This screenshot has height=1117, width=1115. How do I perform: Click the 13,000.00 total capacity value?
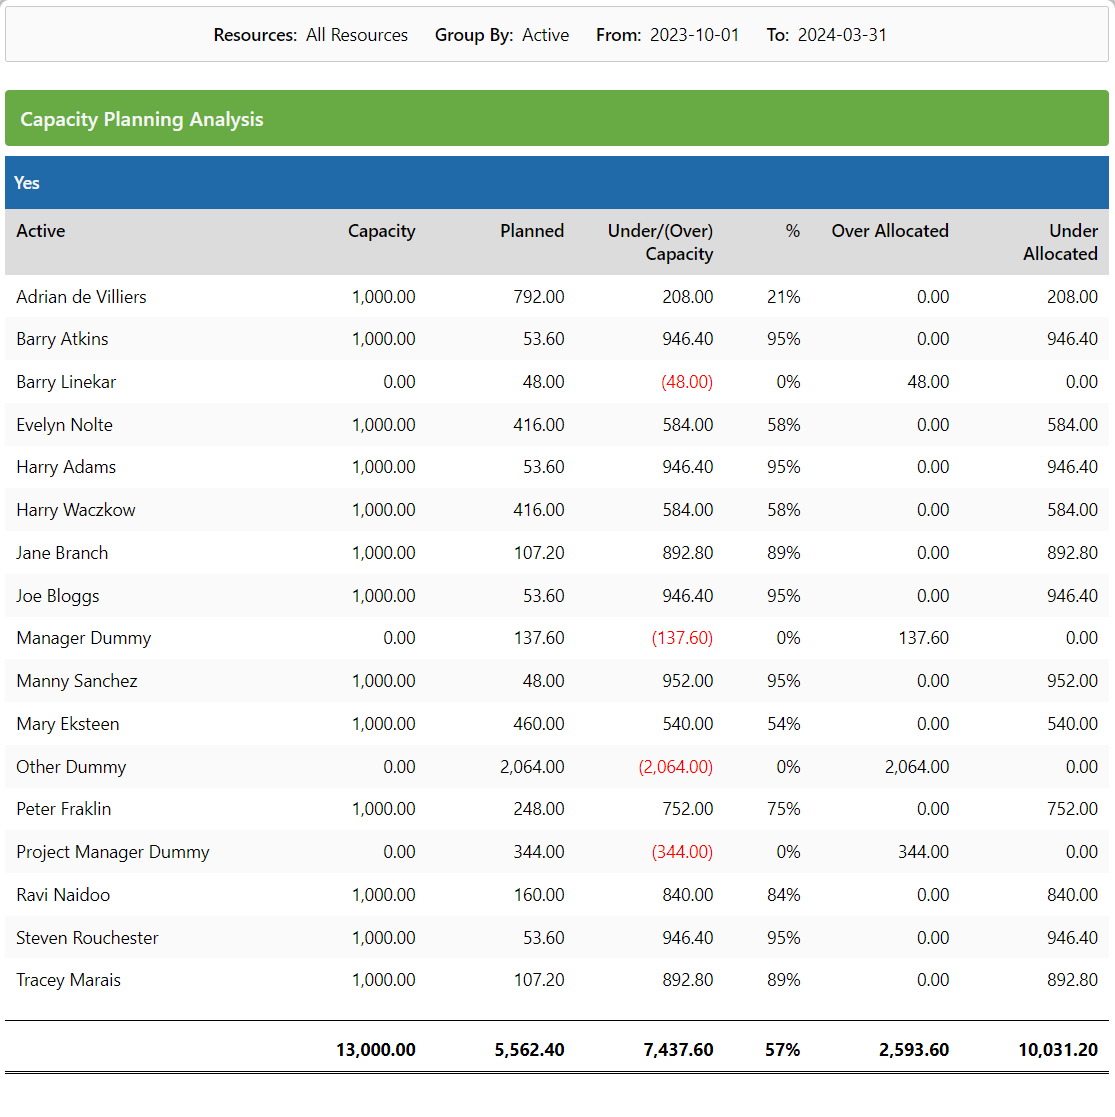point(375,1049)
